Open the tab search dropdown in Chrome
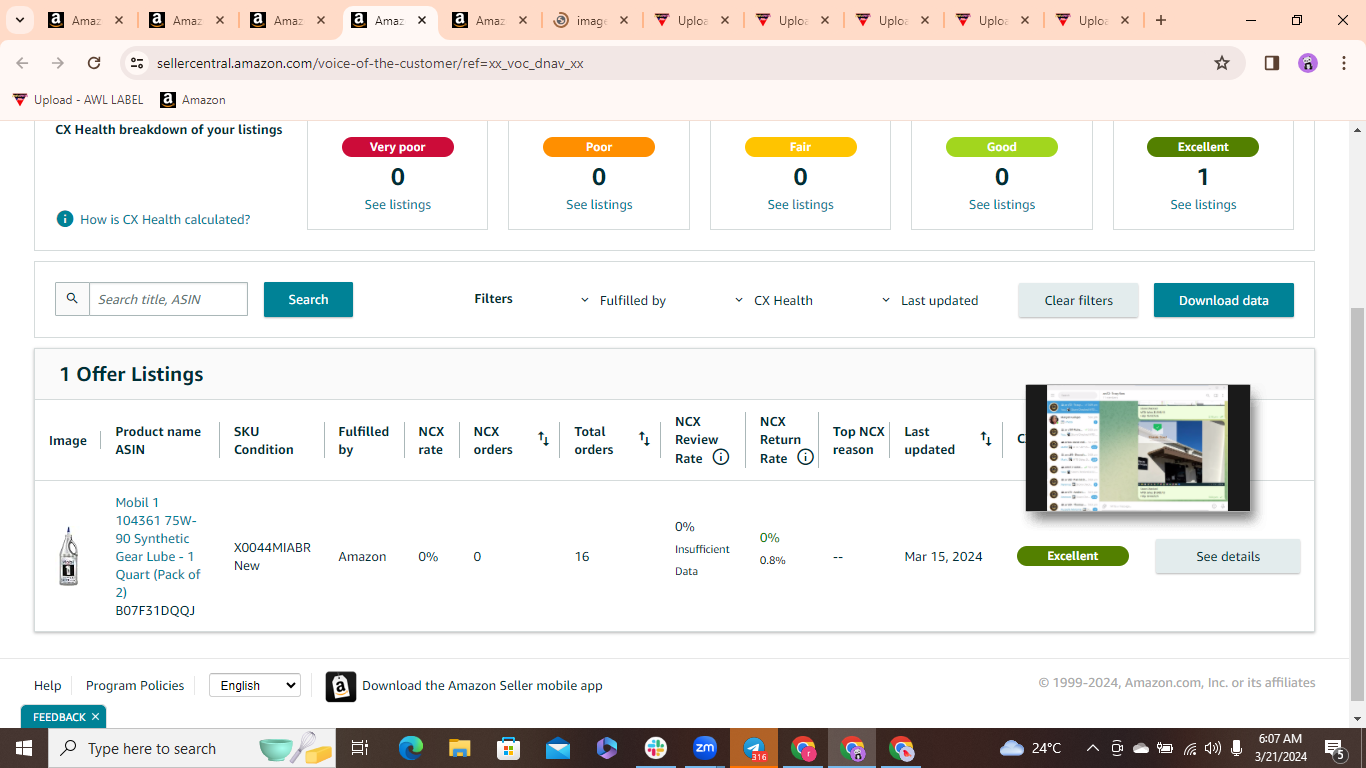Screen dimensions: 1366x768 click(19, 20)
